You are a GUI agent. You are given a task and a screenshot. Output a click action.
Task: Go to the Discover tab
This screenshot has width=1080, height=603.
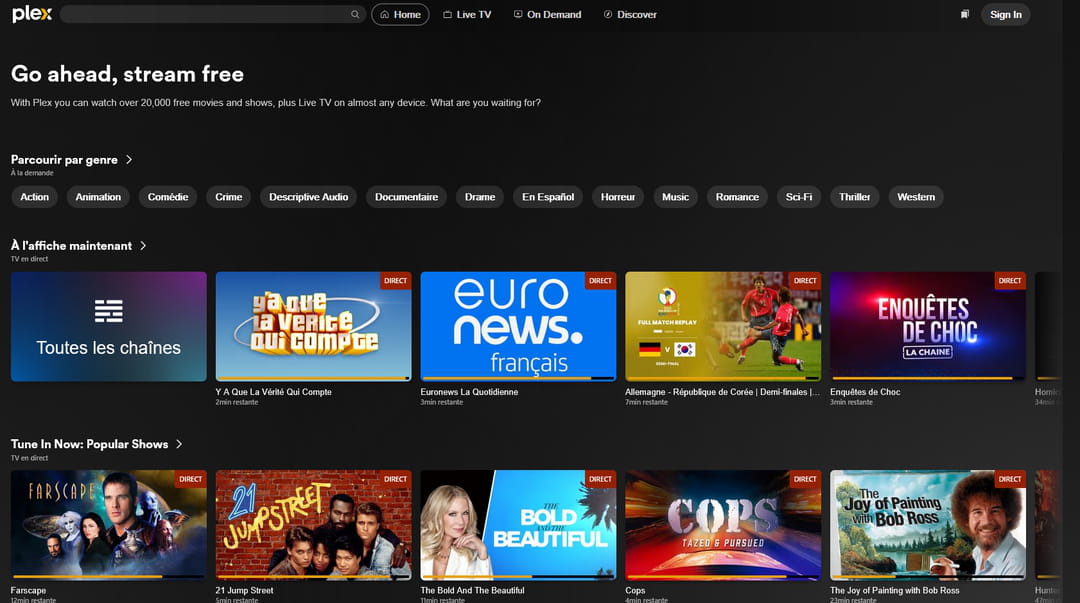point(630,15)
